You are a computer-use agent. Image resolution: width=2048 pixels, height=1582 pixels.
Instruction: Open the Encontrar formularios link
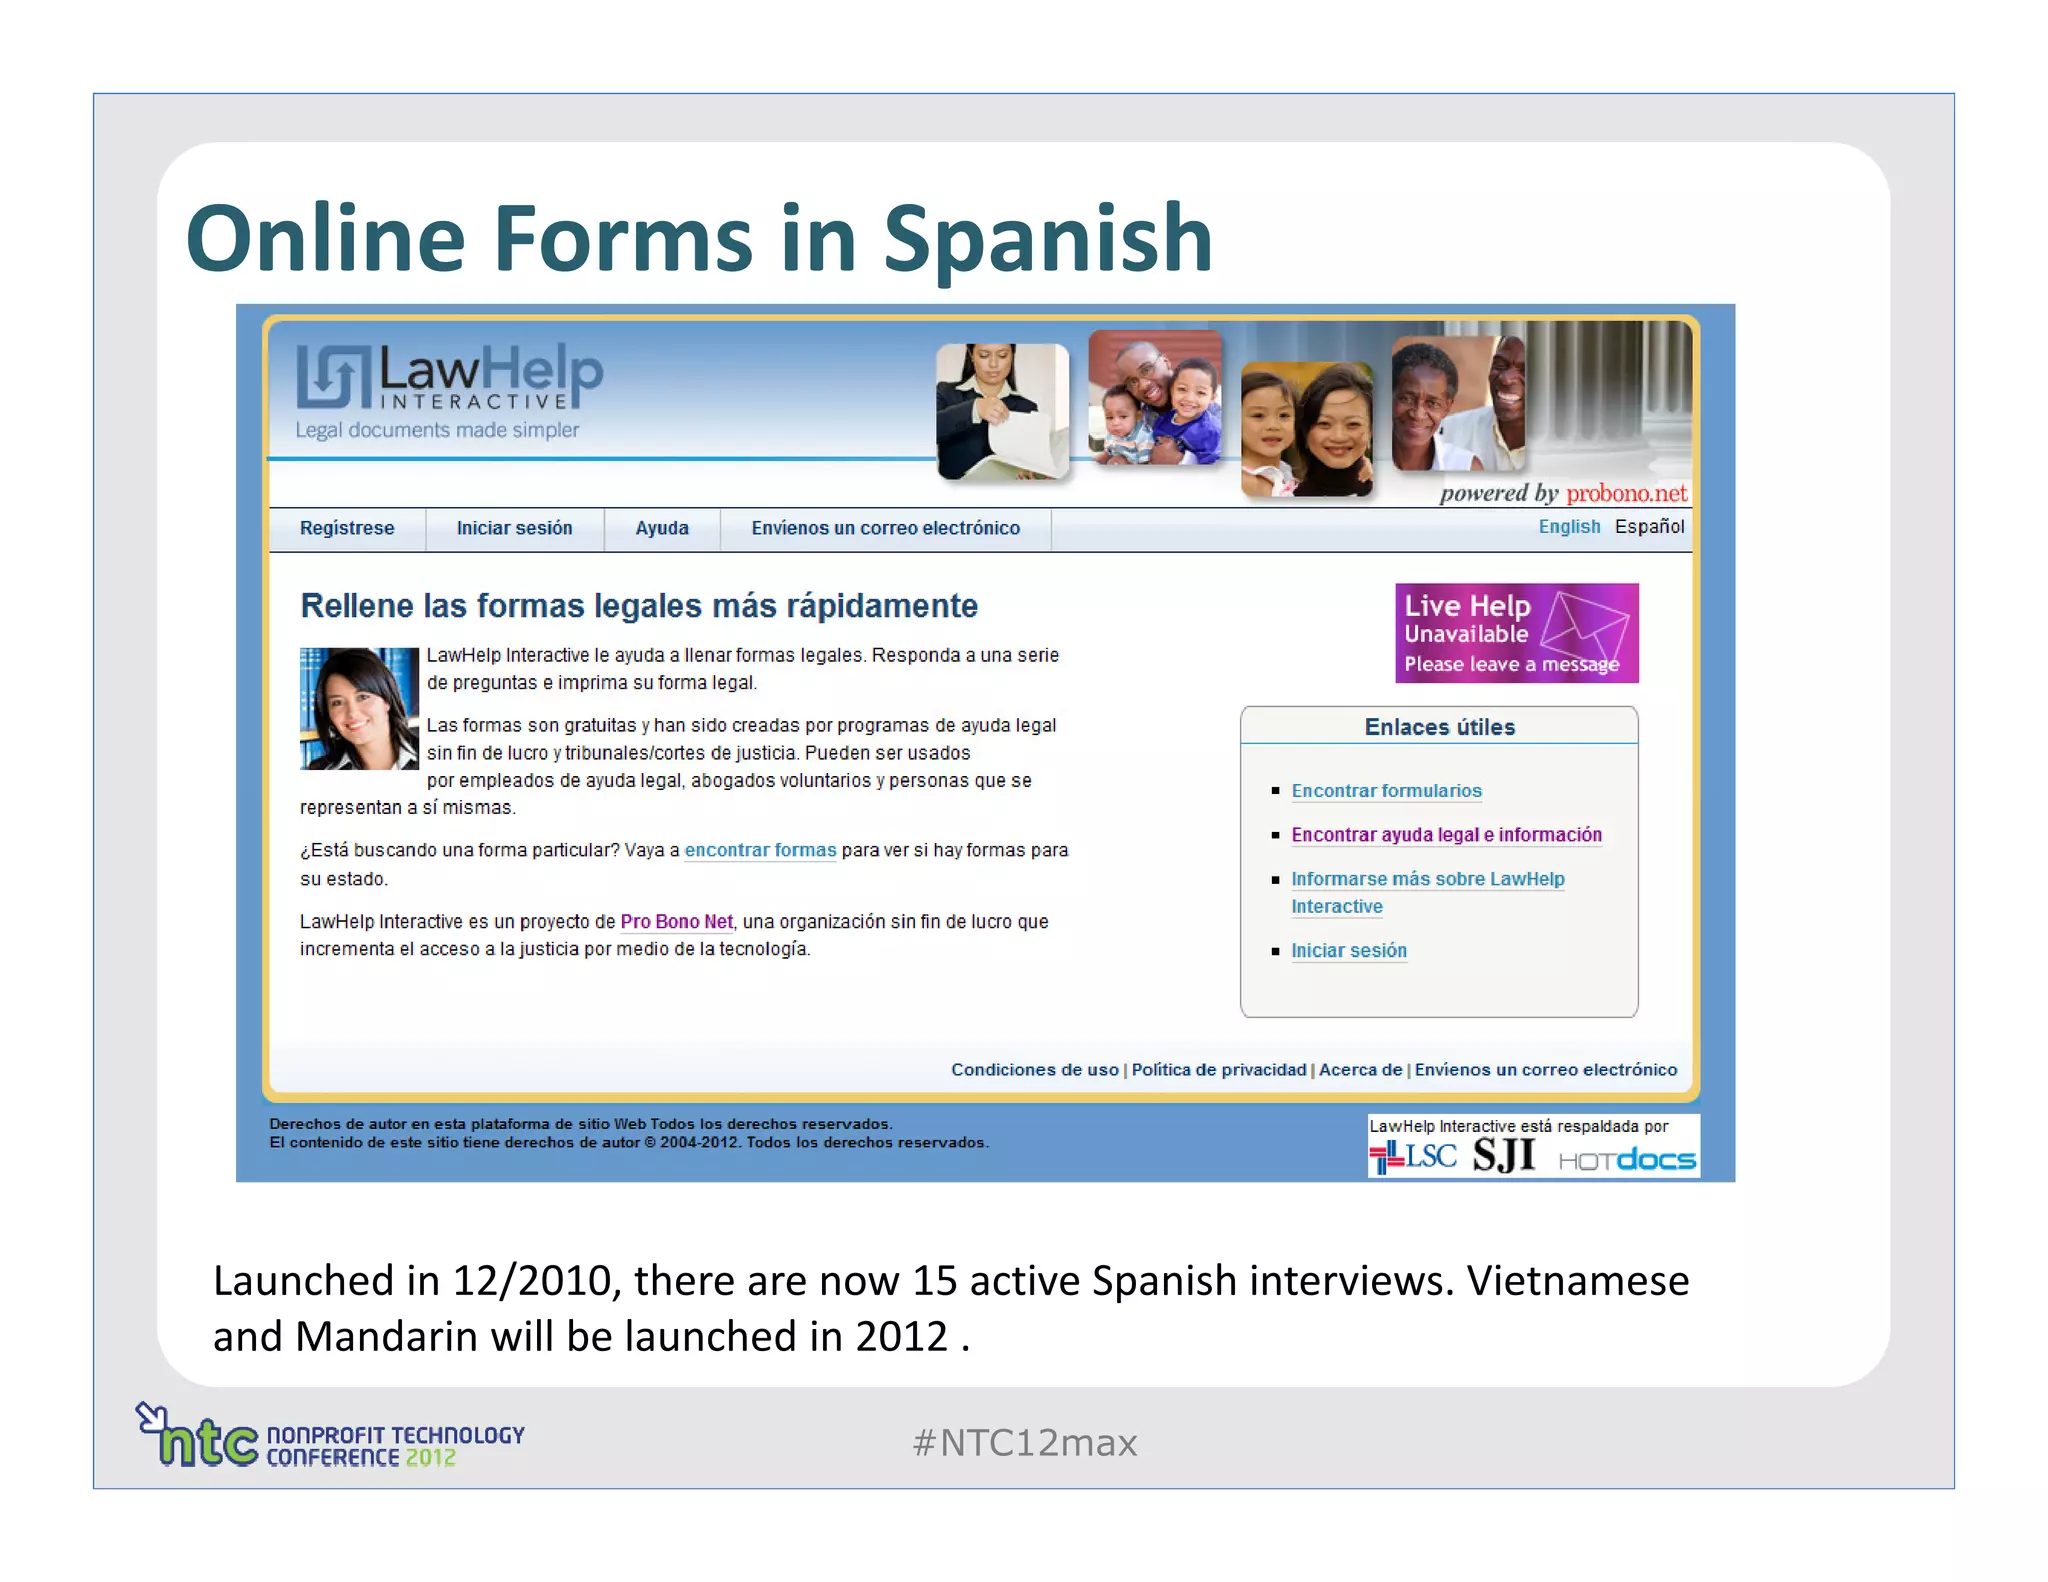(x=1386, y=791)
